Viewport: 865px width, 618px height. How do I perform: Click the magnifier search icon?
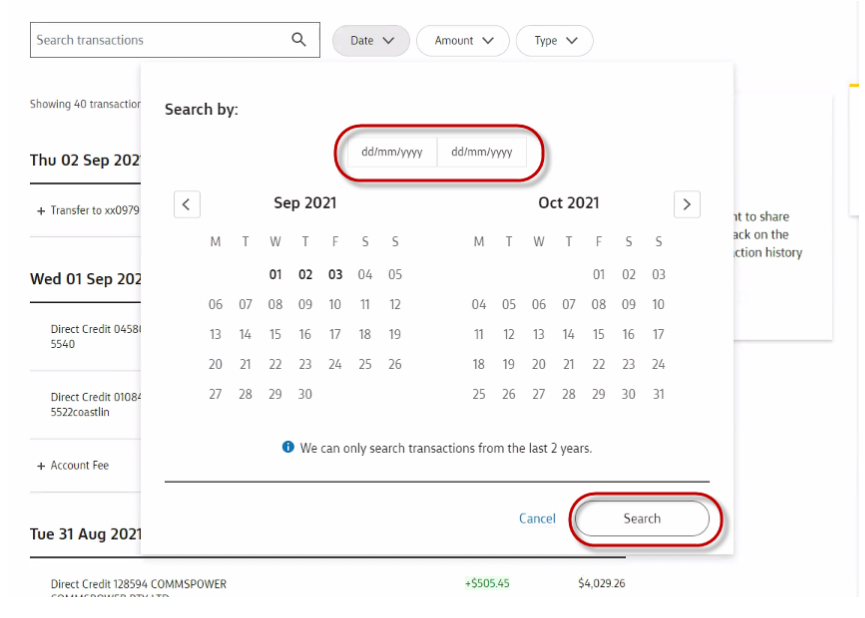pyautogui.click(x=298, y=40)
